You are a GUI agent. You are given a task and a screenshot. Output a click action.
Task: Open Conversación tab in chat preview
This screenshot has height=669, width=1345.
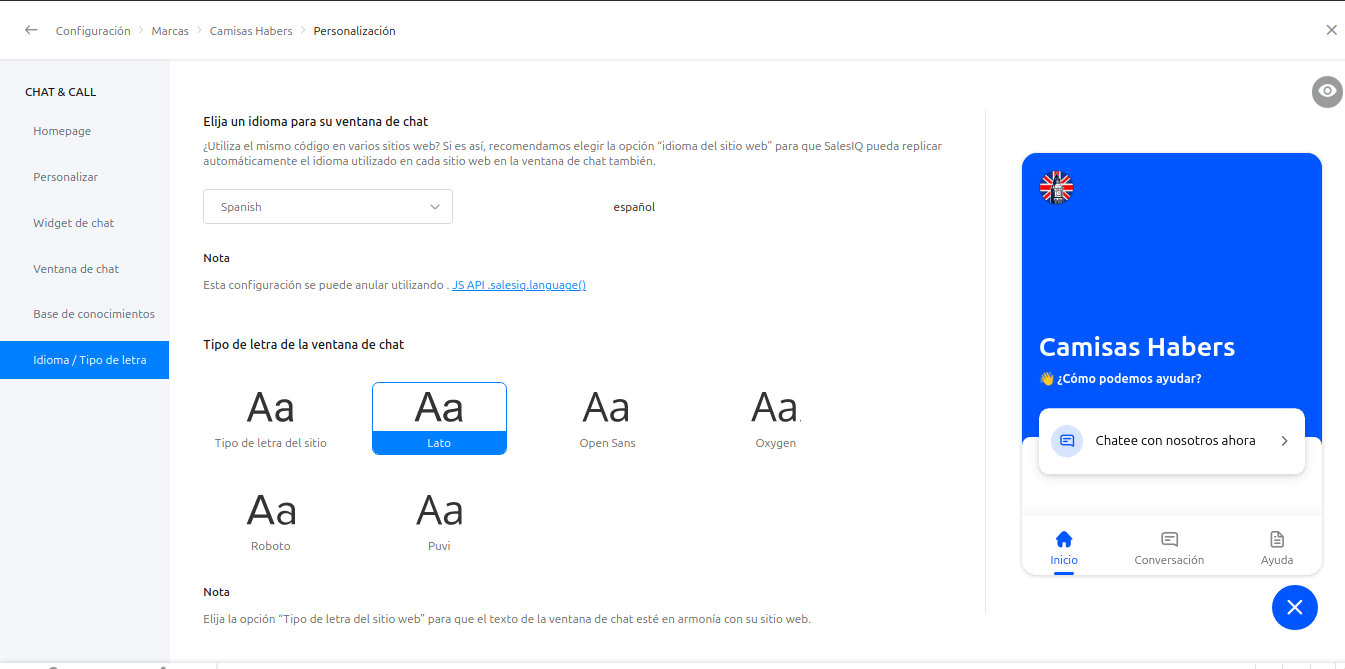click(x=1169, y=549)
